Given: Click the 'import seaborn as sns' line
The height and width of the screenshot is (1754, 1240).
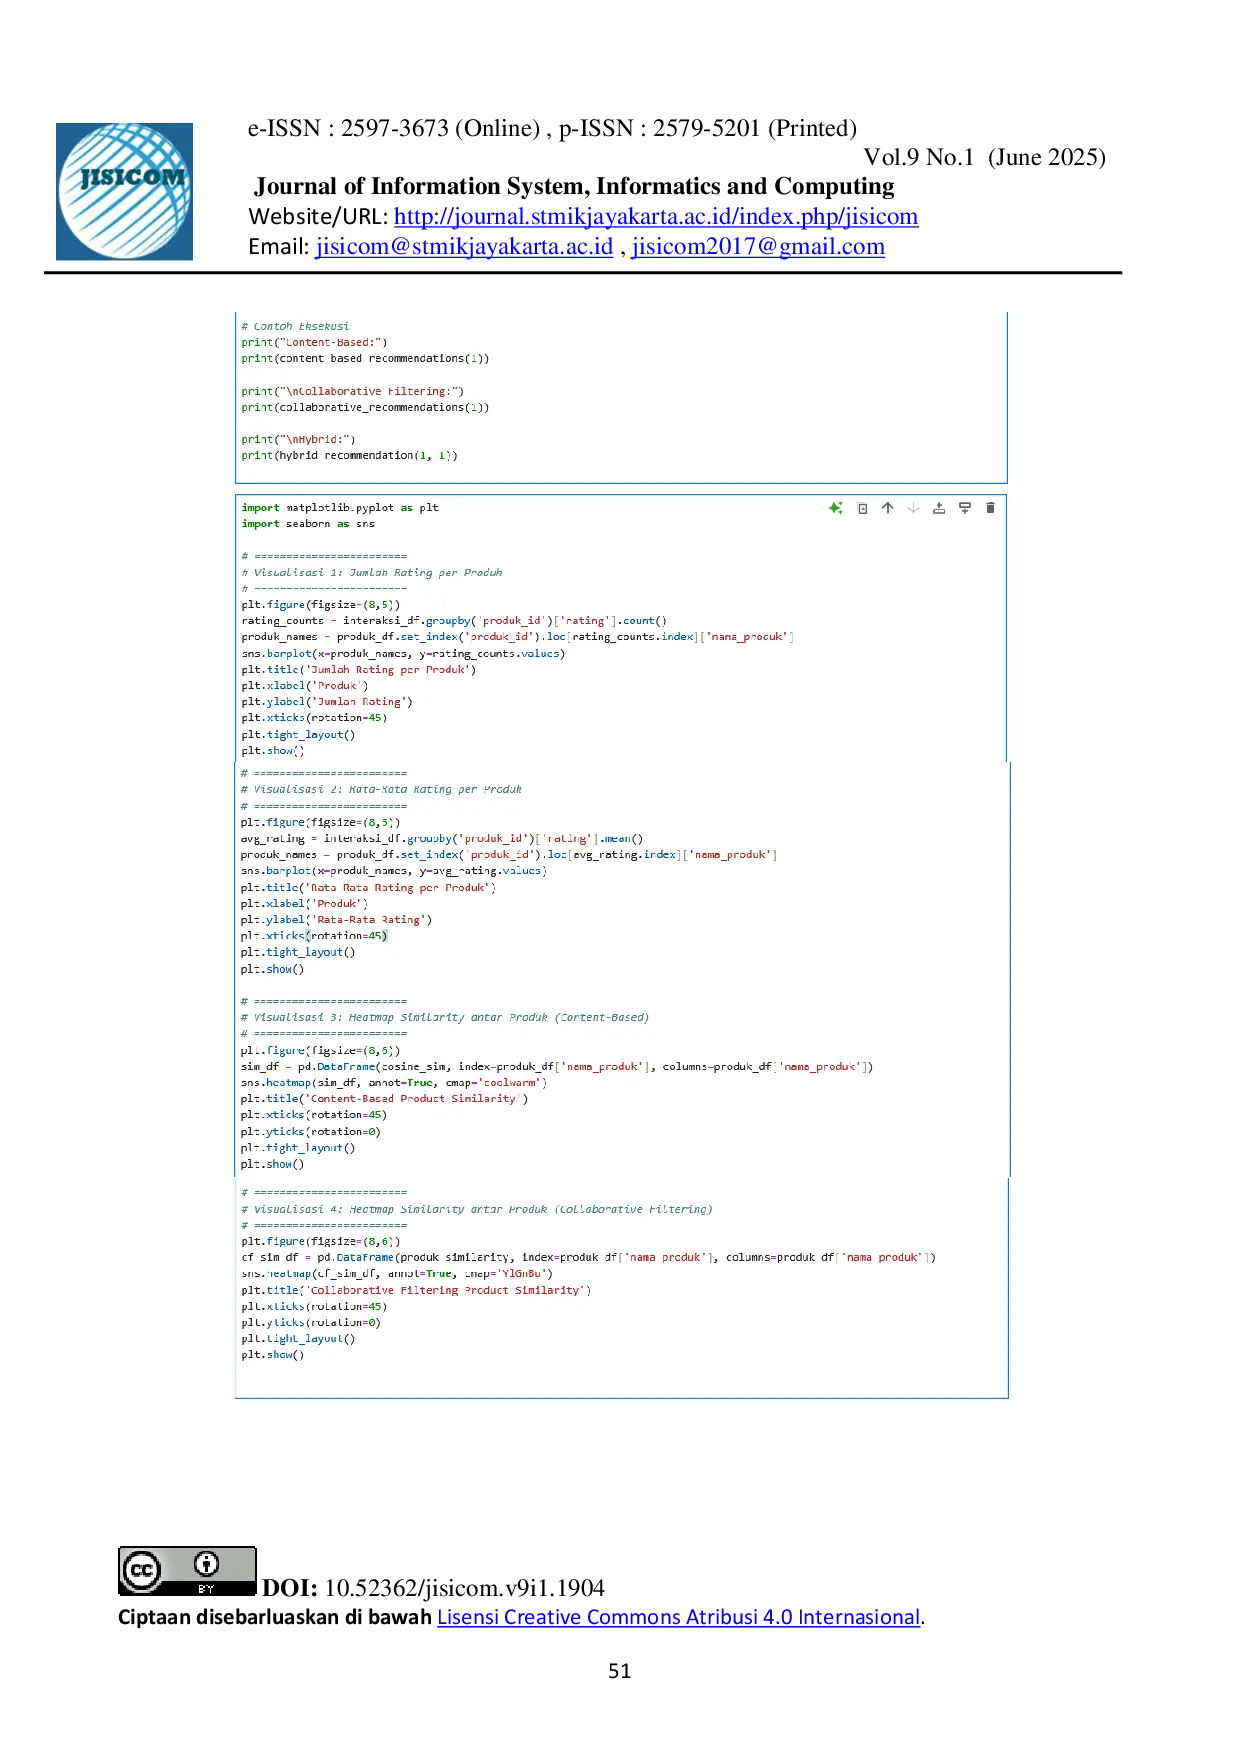Looking at the screenshot, I should click(308, 524).
